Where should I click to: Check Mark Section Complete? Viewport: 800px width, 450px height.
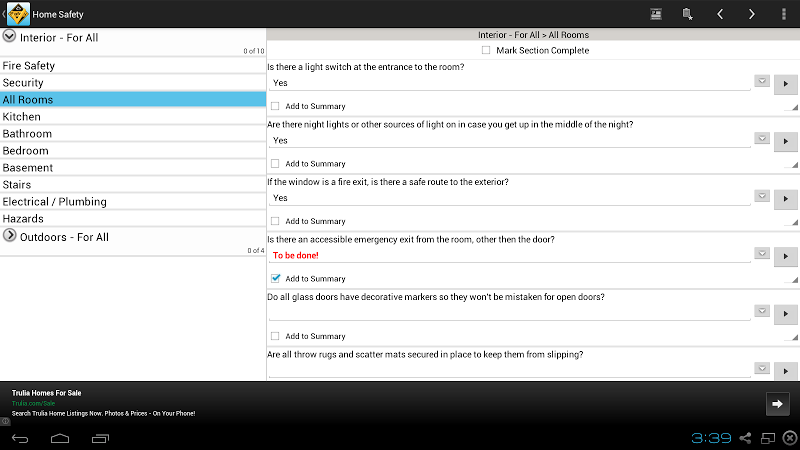coord(486,50)
